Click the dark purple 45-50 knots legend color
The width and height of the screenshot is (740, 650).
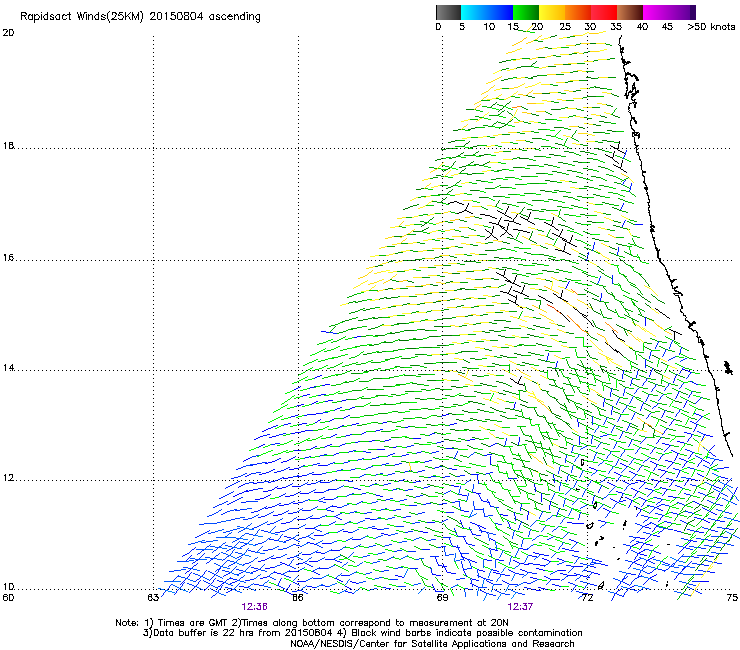click(682, 12)
